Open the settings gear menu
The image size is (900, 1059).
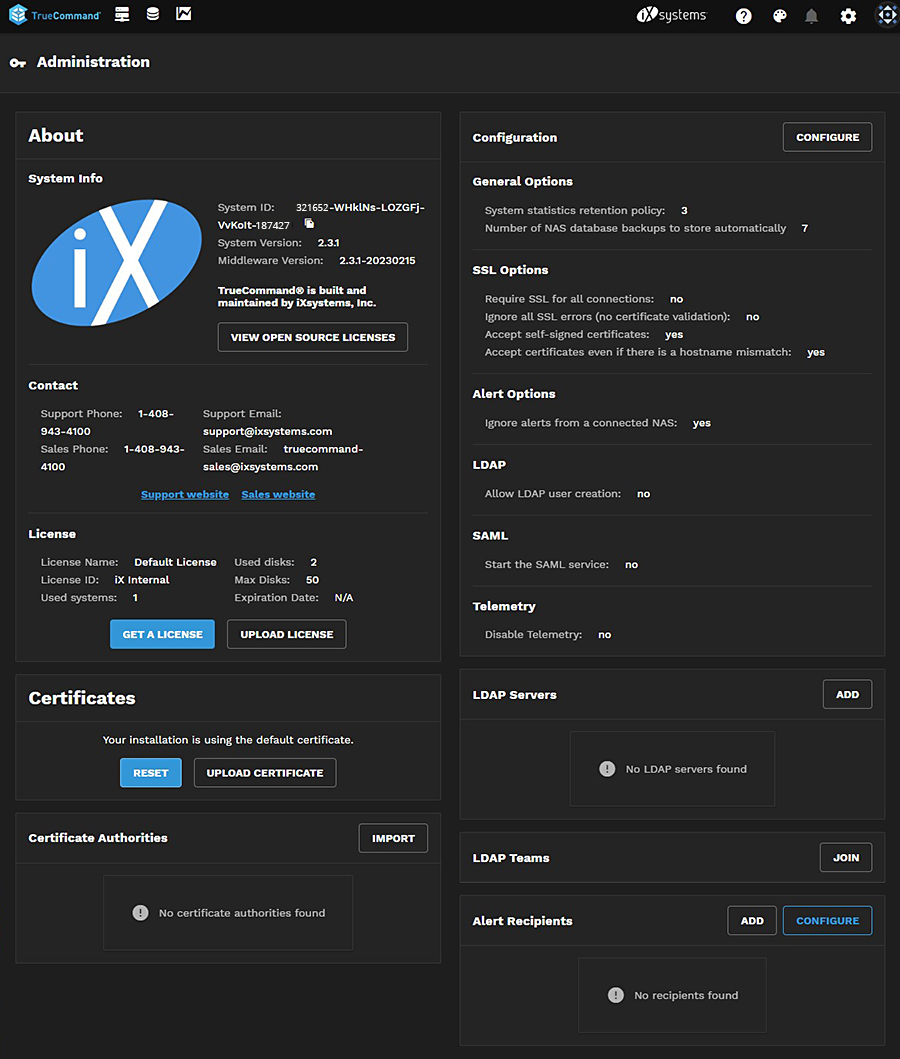point(848,16)
